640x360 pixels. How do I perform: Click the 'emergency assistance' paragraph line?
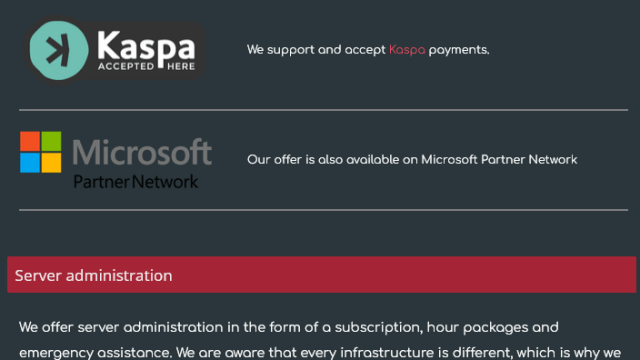(320, 352)
